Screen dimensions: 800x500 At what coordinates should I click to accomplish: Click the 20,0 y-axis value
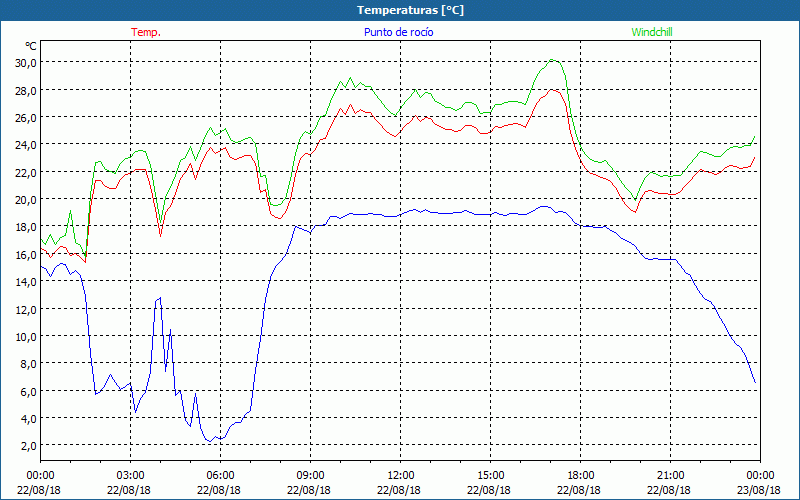click(26, 199)
